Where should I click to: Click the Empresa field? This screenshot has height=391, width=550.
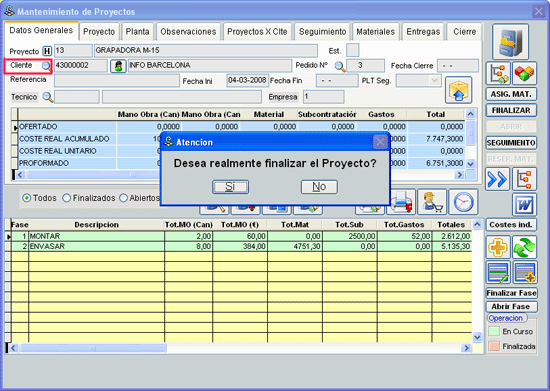(323, 97)
